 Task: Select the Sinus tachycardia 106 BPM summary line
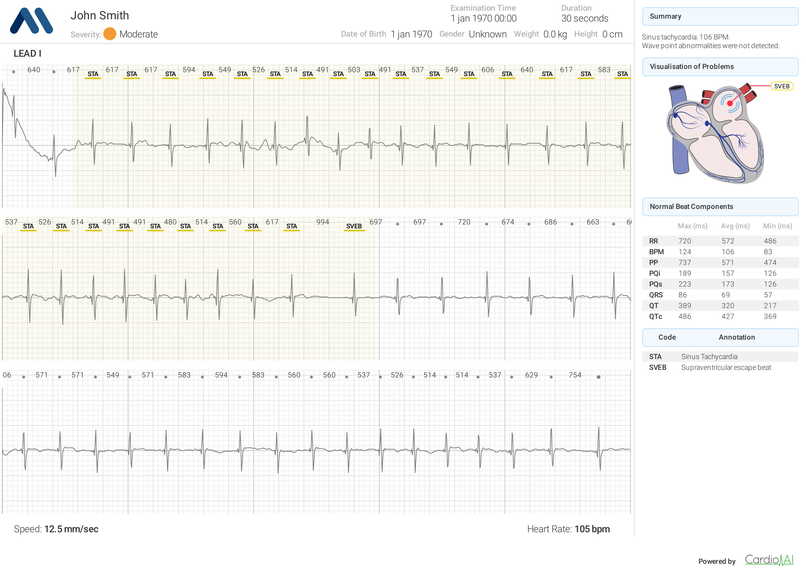pos(685,37)
